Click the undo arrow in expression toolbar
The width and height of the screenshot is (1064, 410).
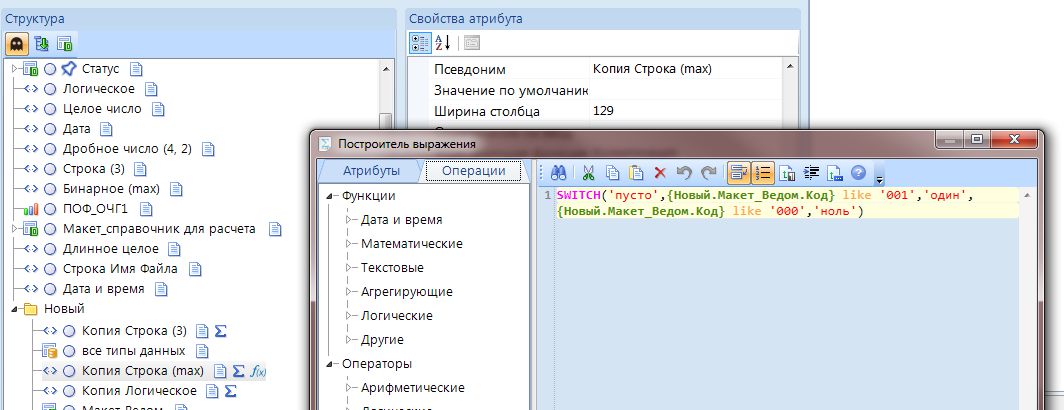tap(683, 171)
